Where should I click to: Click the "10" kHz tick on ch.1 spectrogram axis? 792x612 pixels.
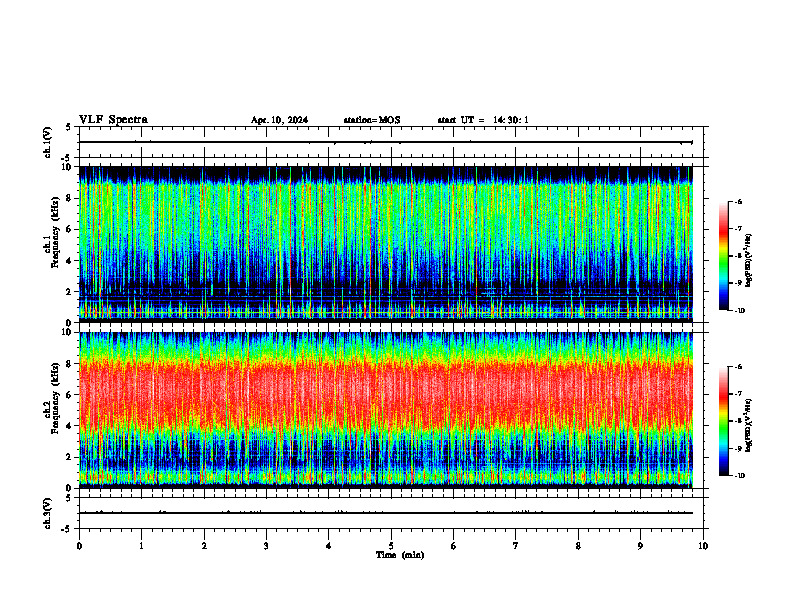(x=68, y=167)
